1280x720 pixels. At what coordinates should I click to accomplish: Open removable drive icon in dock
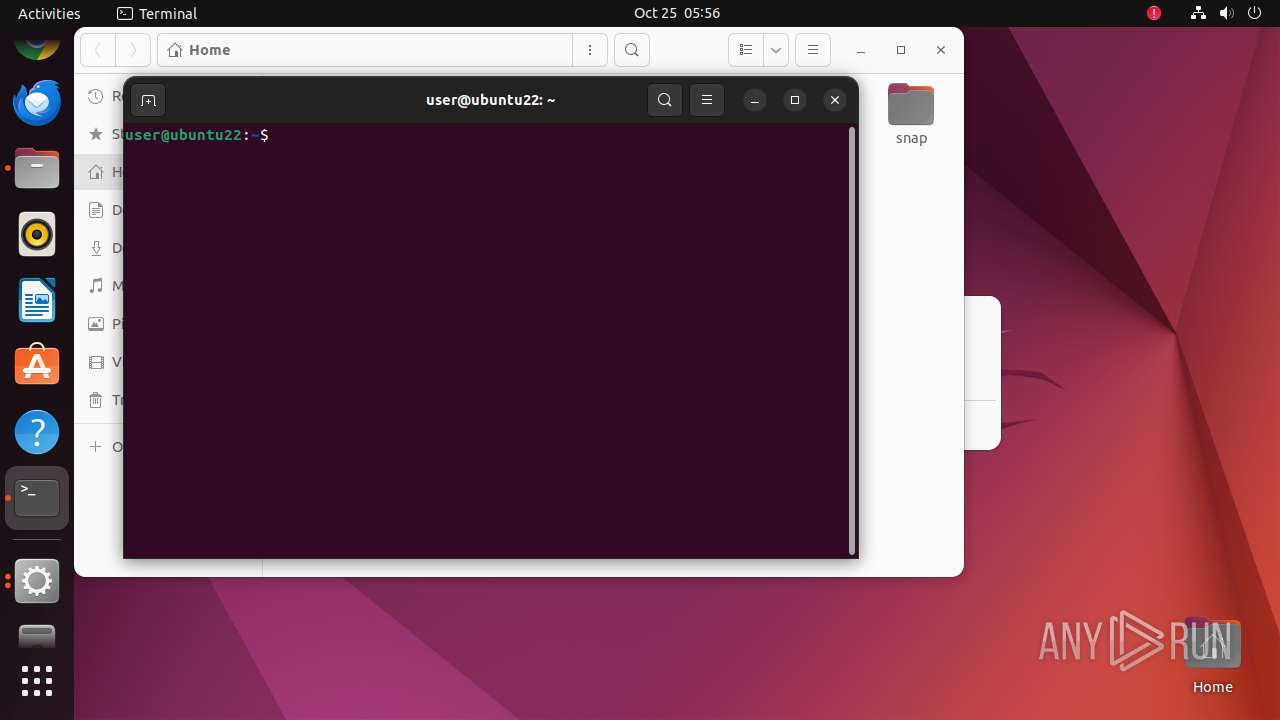click(37, 637)
